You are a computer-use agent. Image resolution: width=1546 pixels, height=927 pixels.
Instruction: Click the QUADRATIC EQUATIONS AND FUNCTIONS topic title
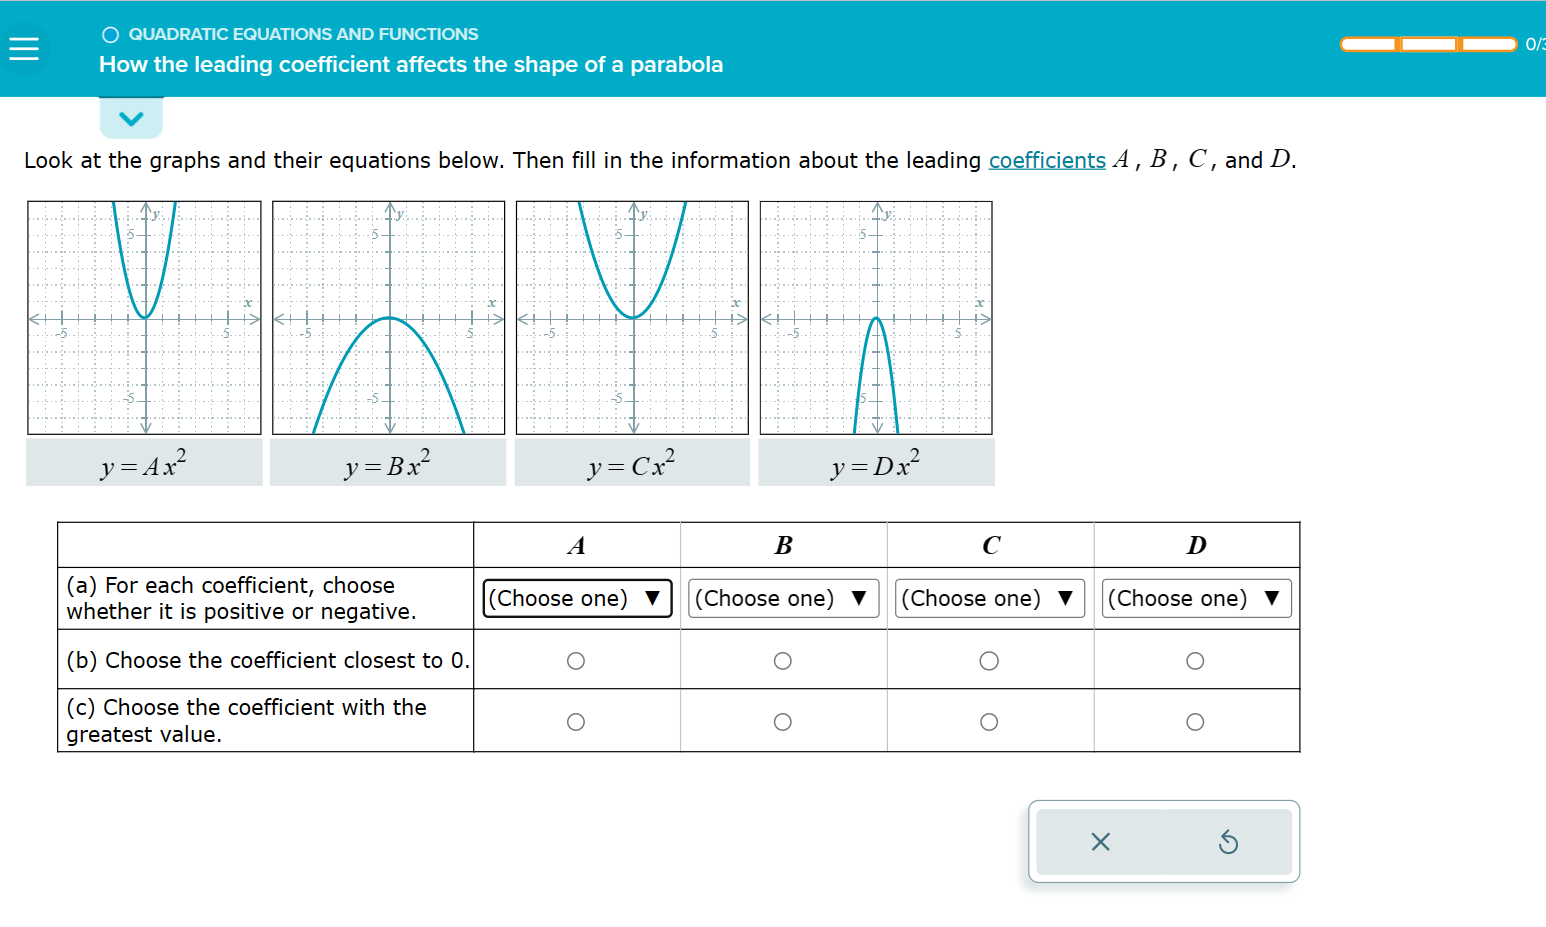click(x=302, y=33)
